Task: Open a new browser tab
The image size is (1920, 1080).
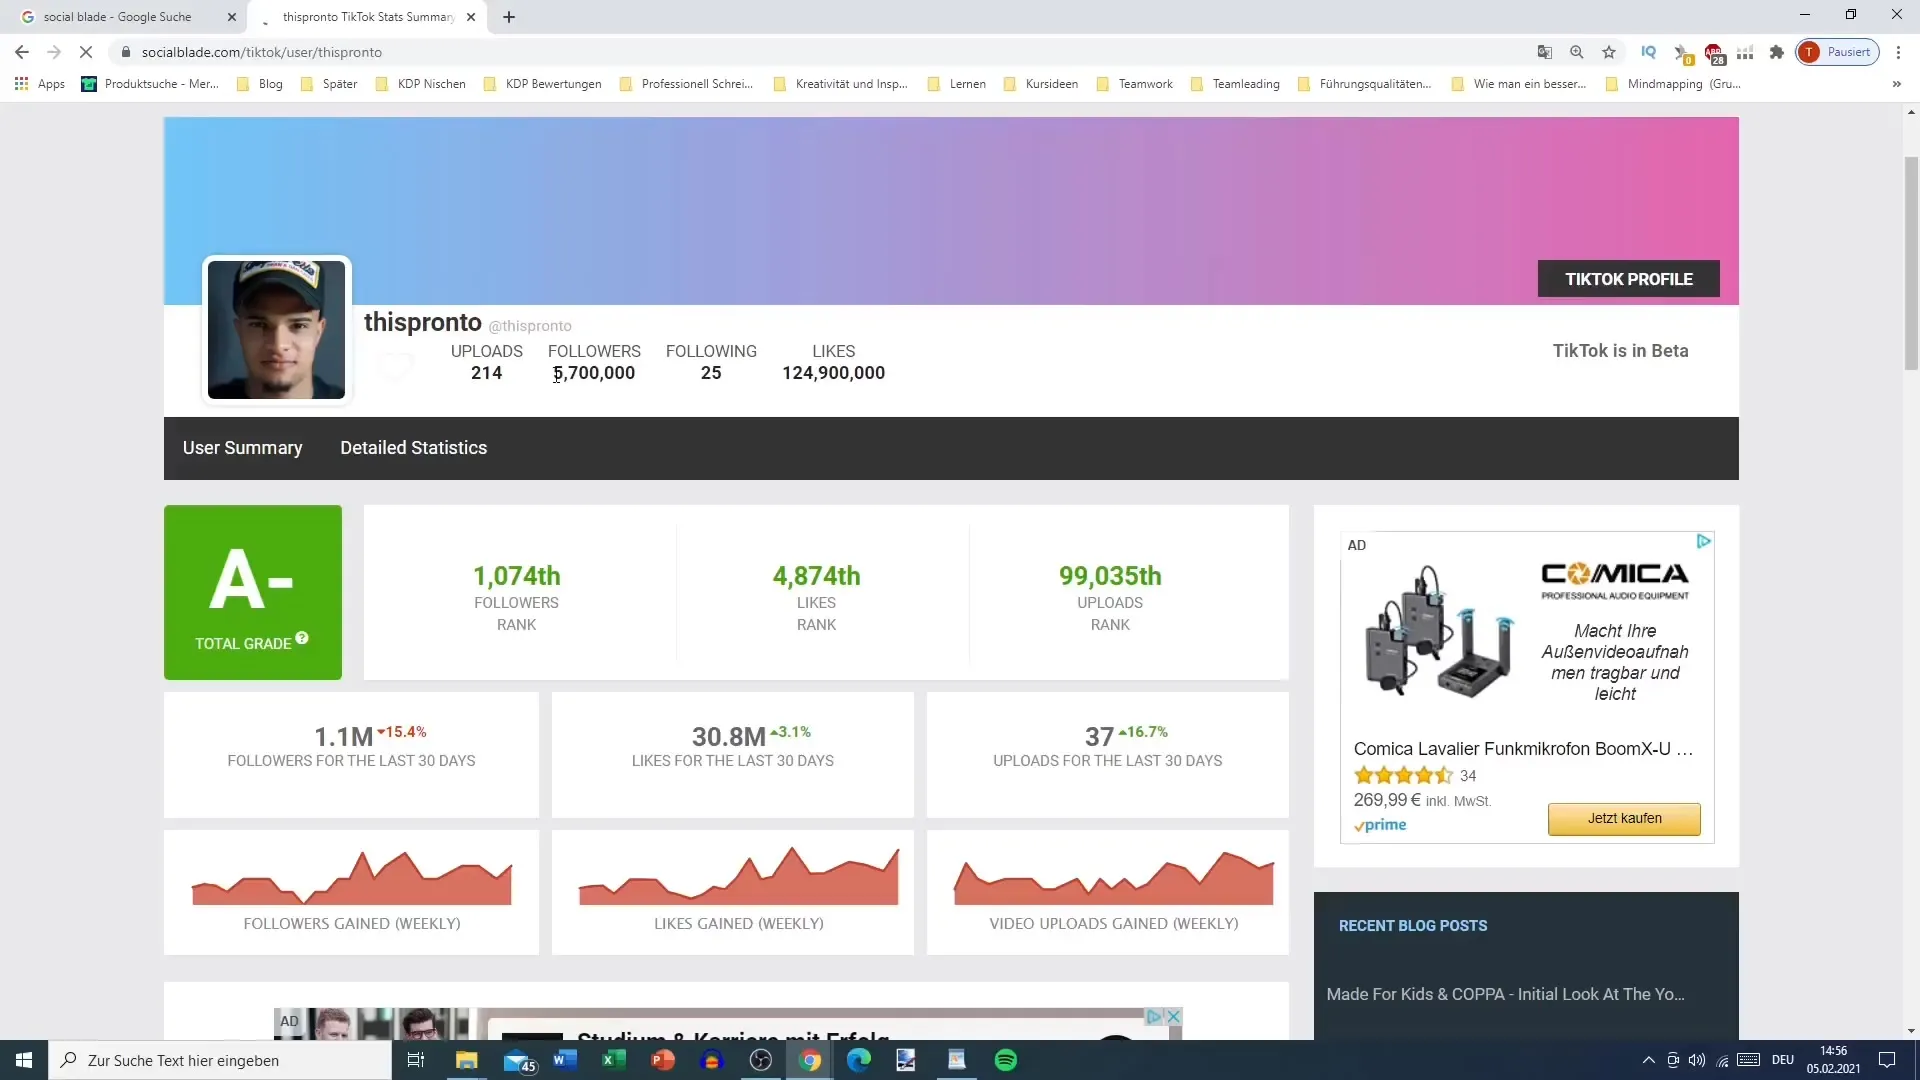Action: click(509, 17)
